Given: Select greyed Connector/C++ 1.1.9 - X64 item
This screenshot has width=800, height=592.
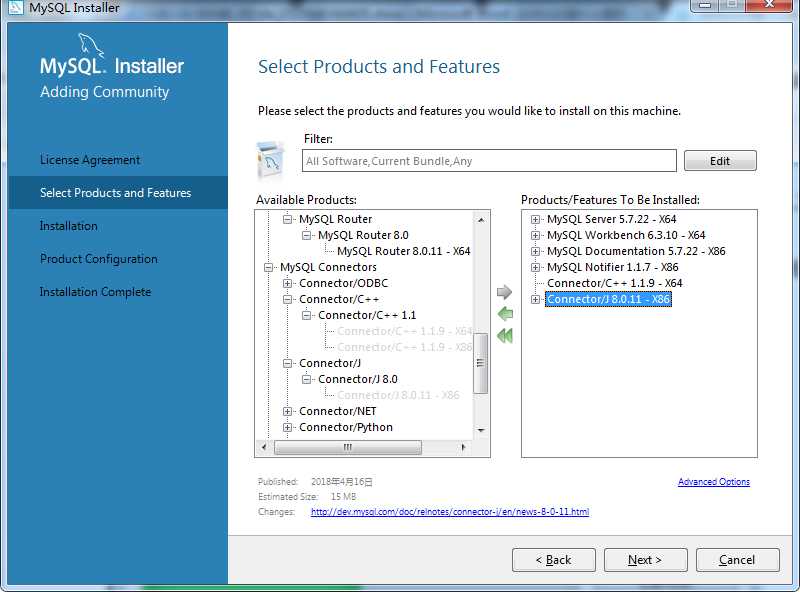Looking at the screenshot, I should 405,331.
